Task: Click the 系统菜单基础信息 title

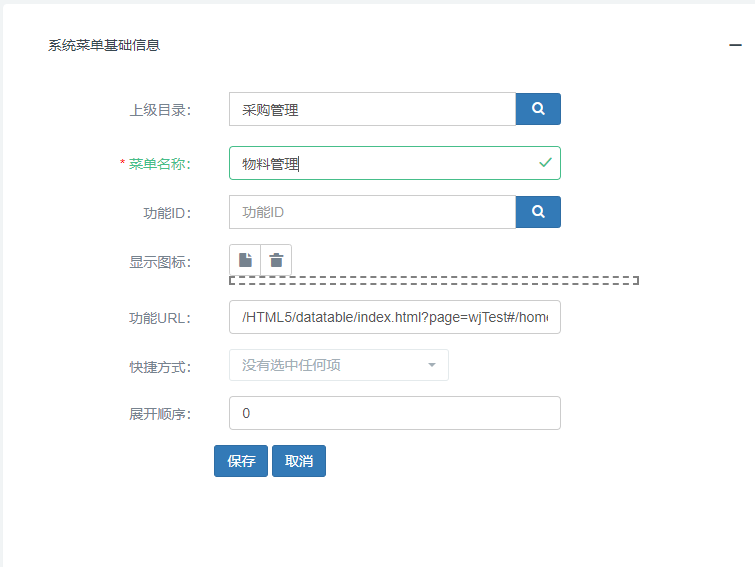Action: [x=104, y=45]
